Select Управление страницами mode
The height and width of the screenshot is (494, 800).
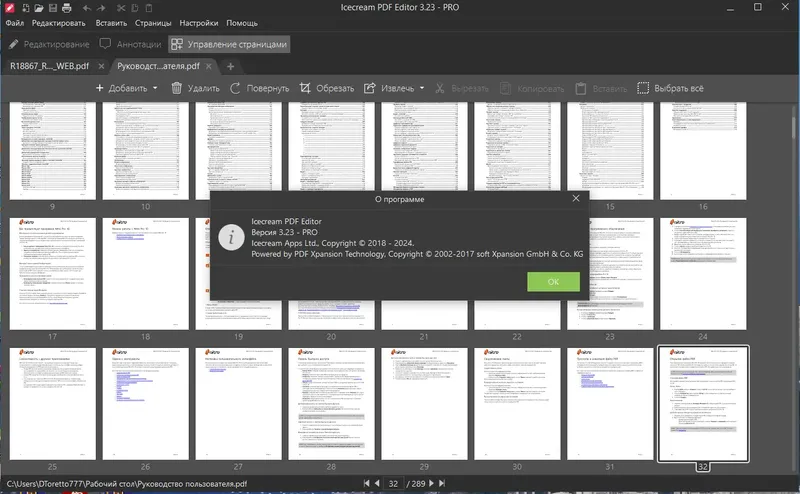pos(229,44)
